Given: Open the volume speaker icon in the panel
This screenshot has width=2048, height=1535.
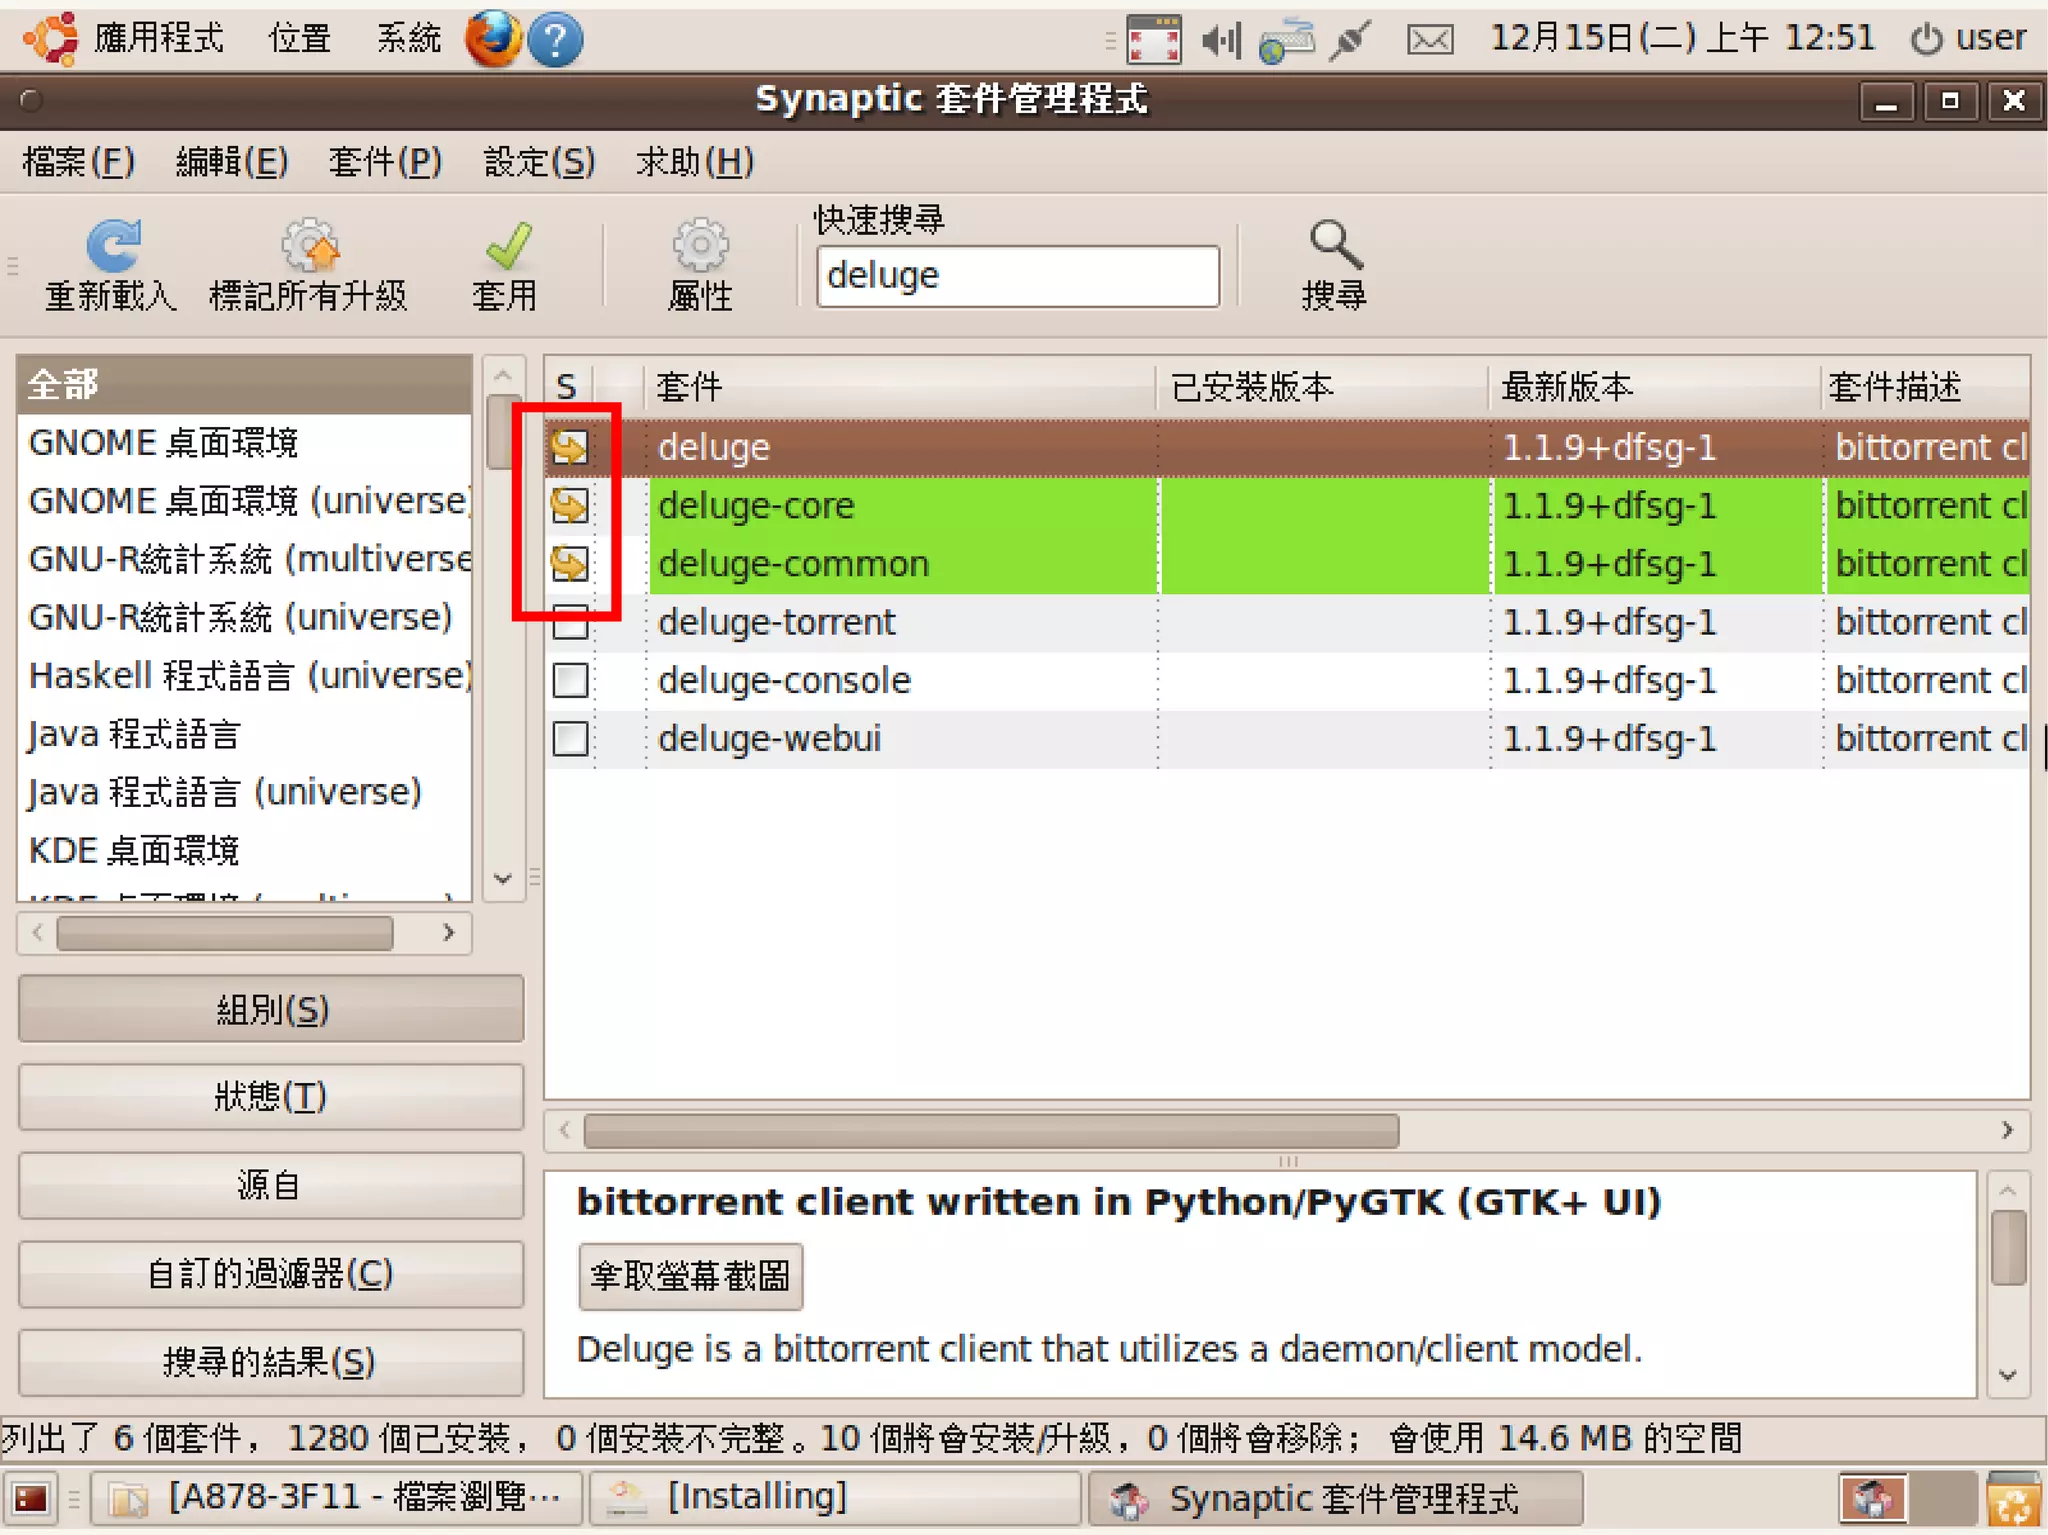Looking at the screenshot, I should 1220,40.
